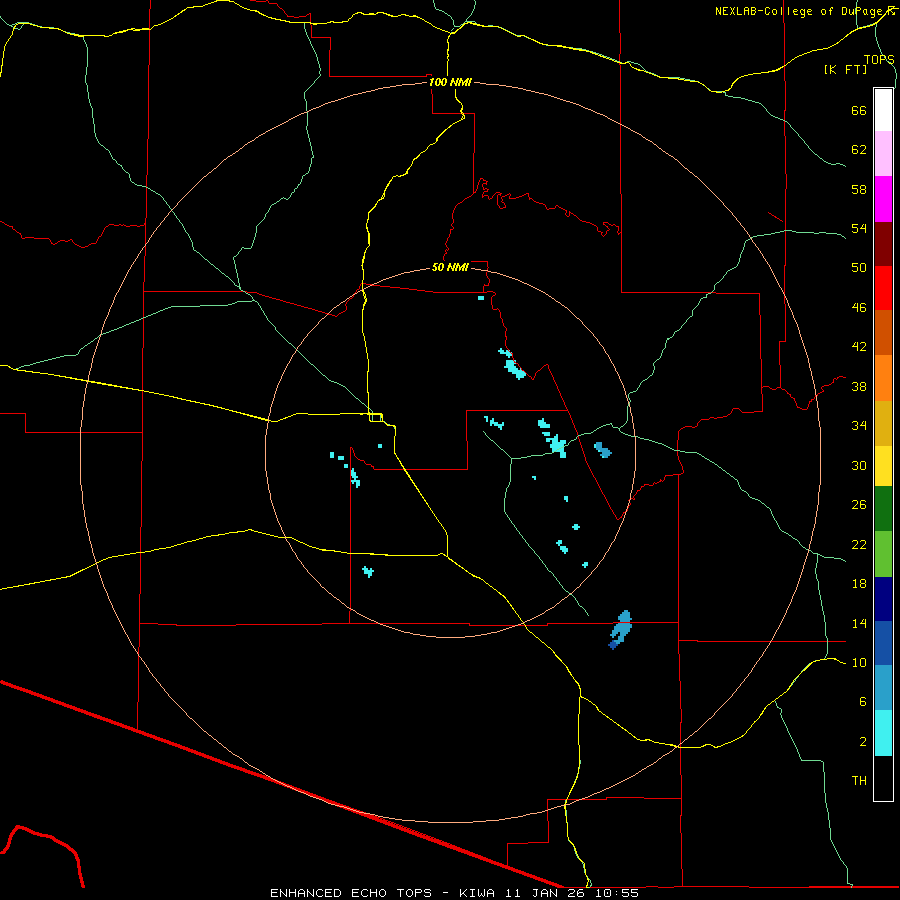This screenshot has width=900, height=900.
Task: Click the white swatch on the tops scale
Action: (883, 110)
